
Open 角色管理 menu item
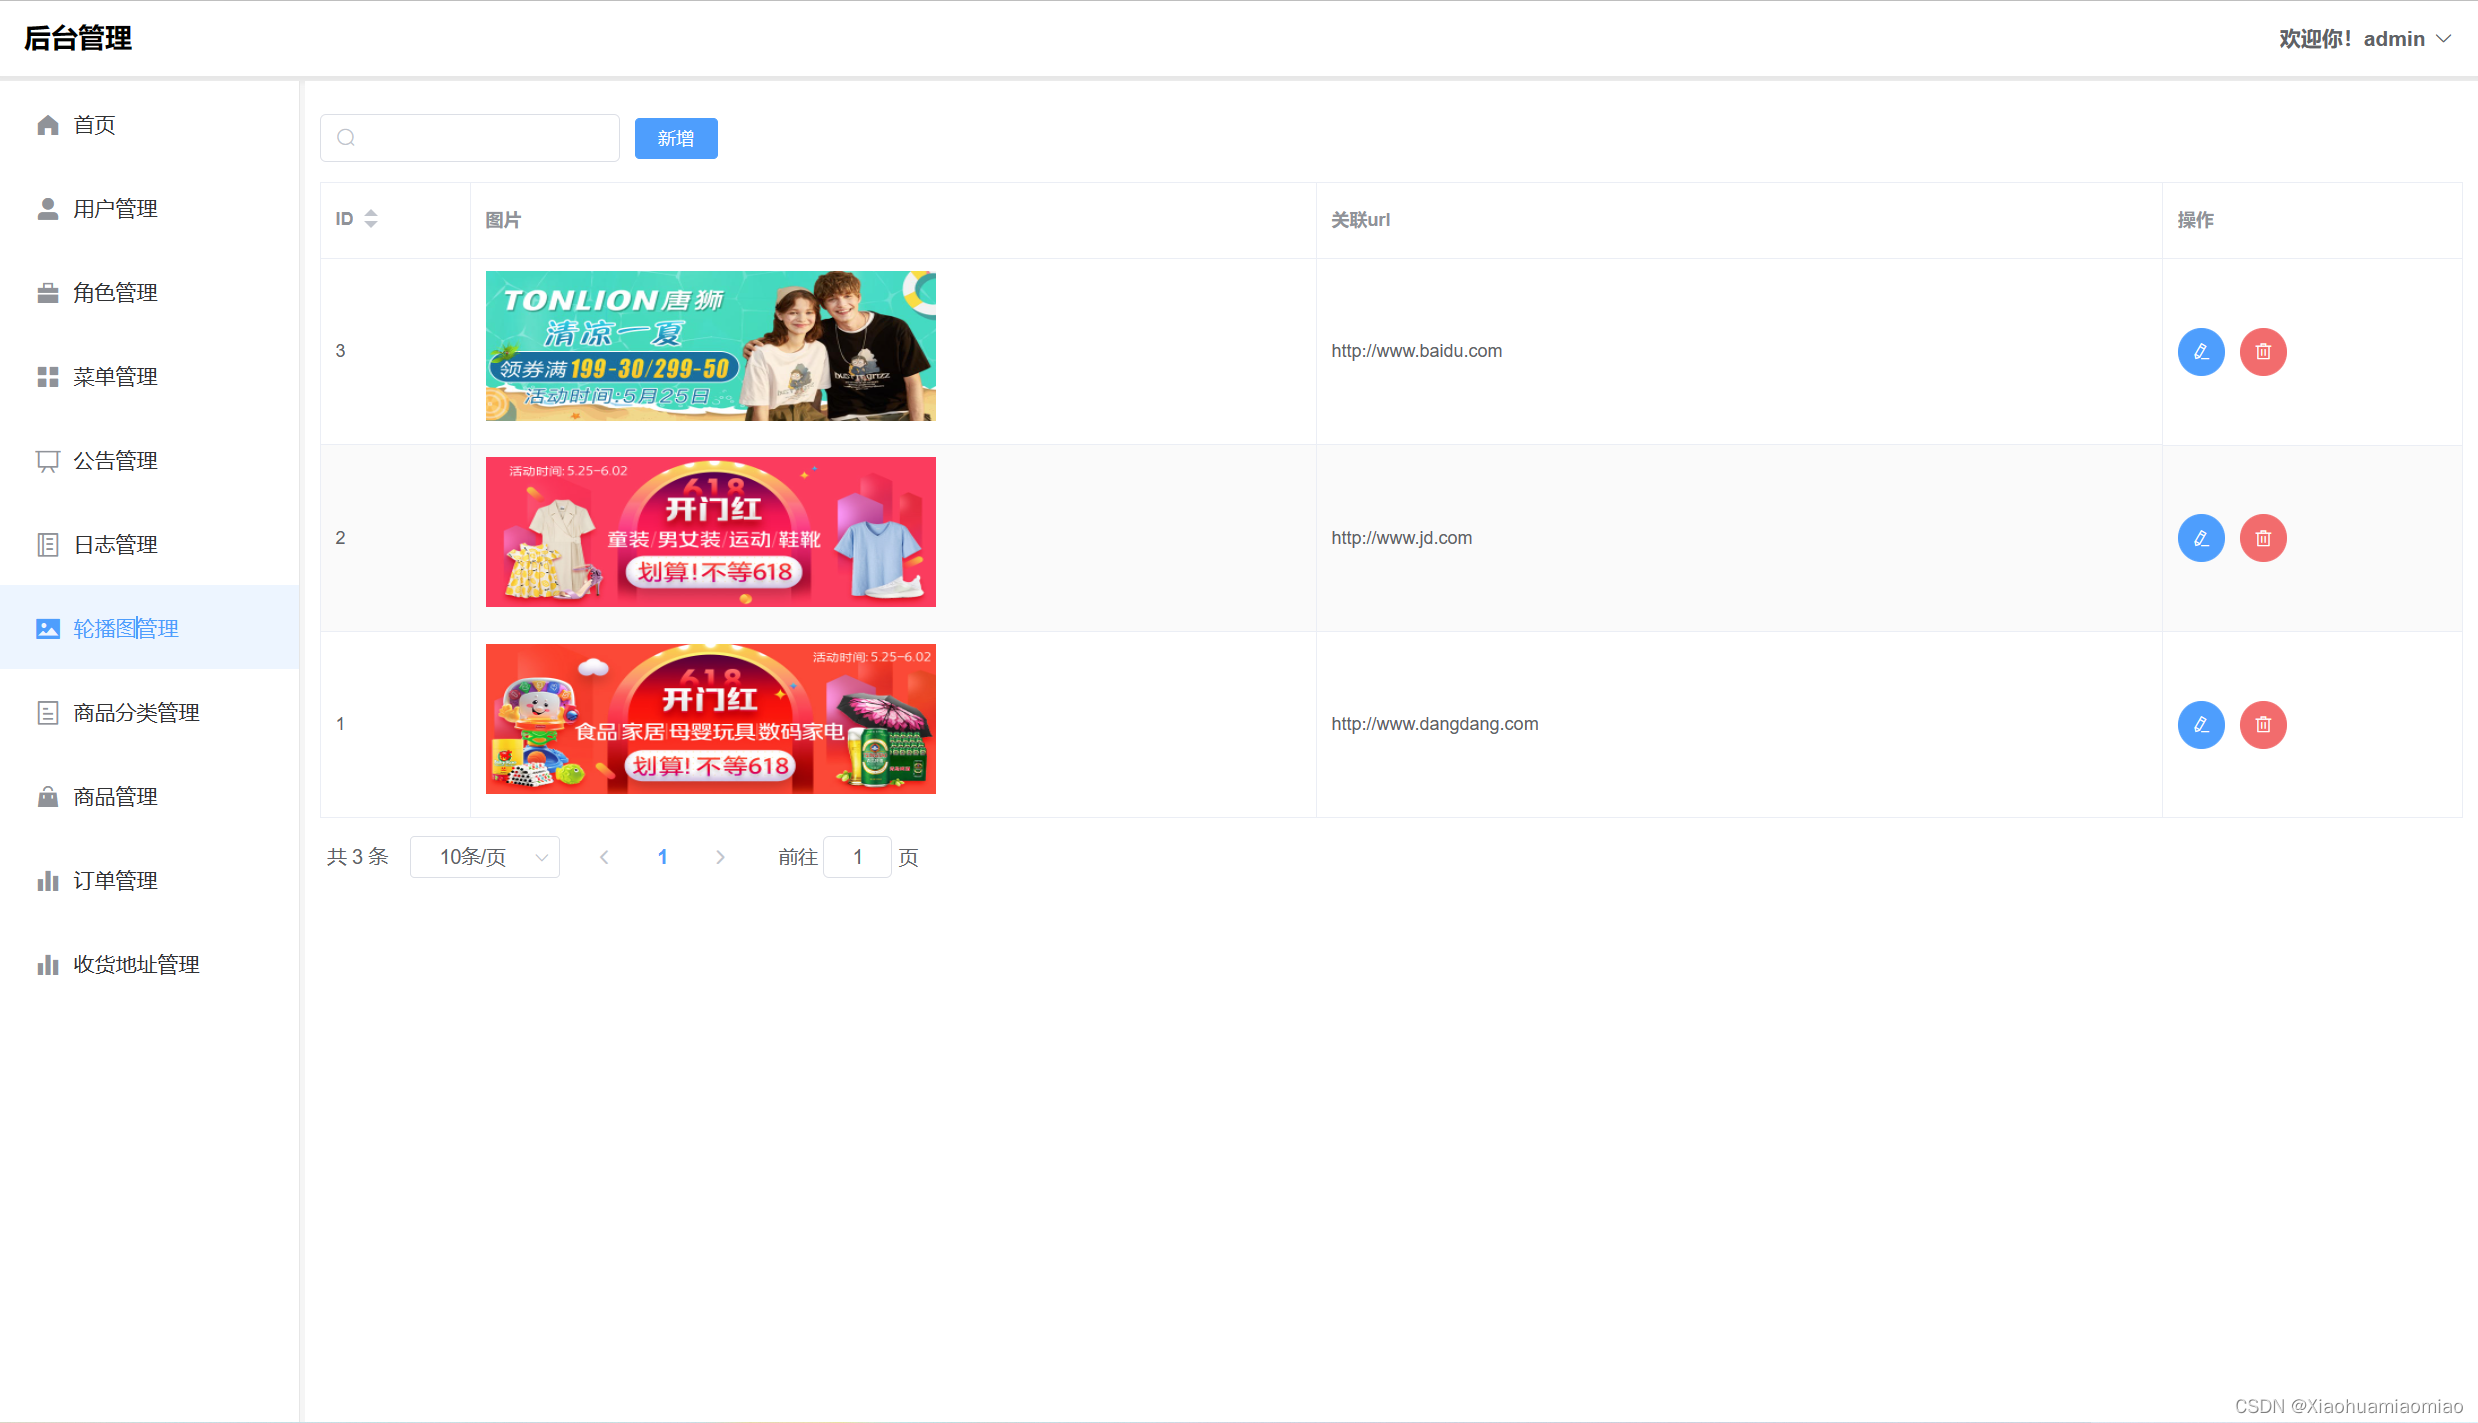(115, 293)
